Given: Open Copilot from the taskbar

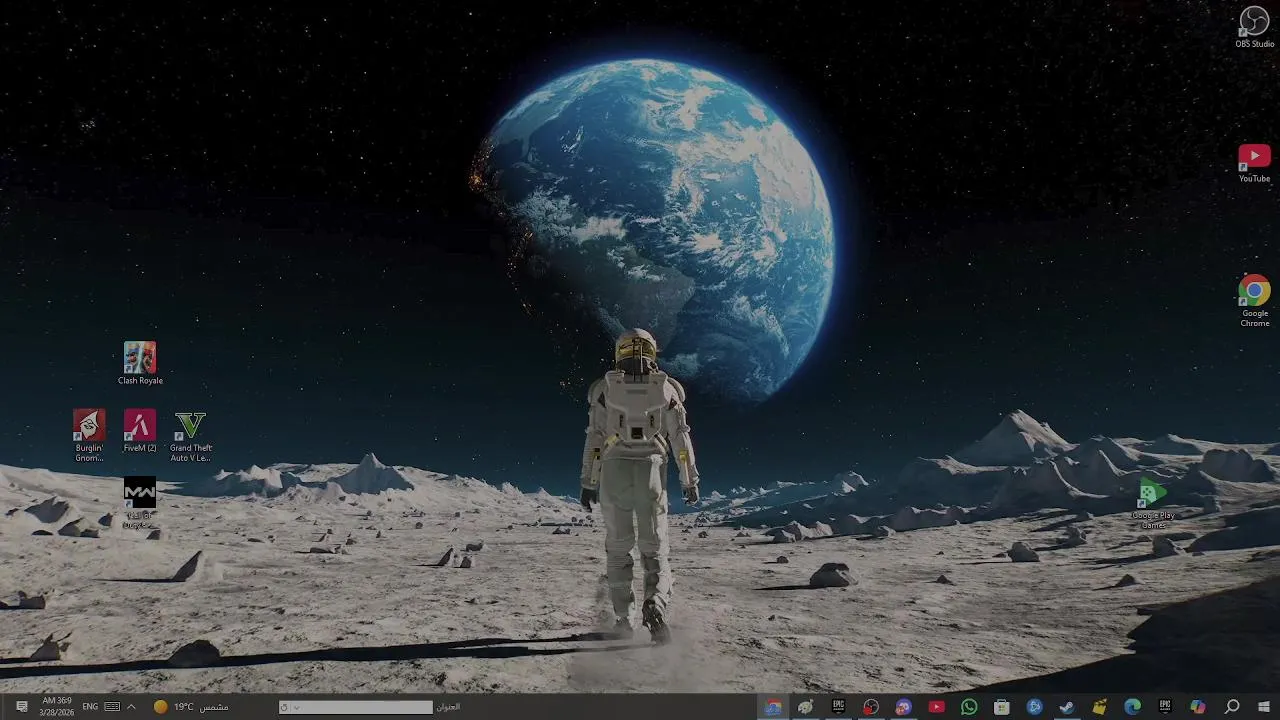Looking at the screenshot, I should (1198, 707).
